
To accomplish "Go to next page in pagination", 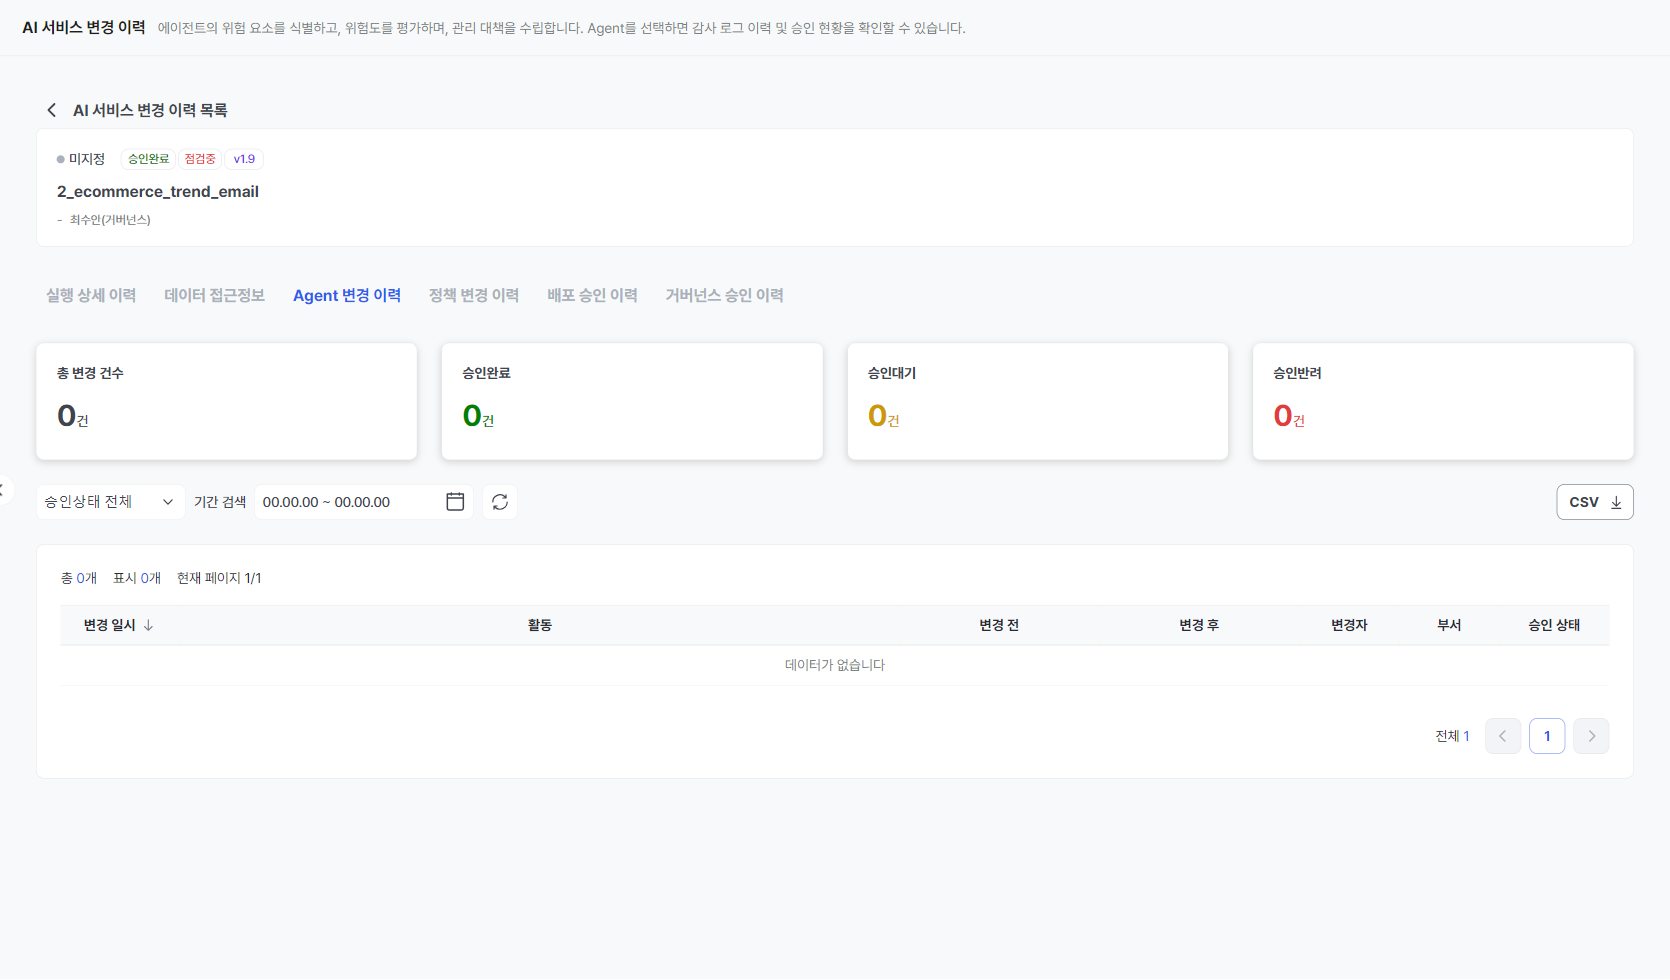I will coord(1591,736).
